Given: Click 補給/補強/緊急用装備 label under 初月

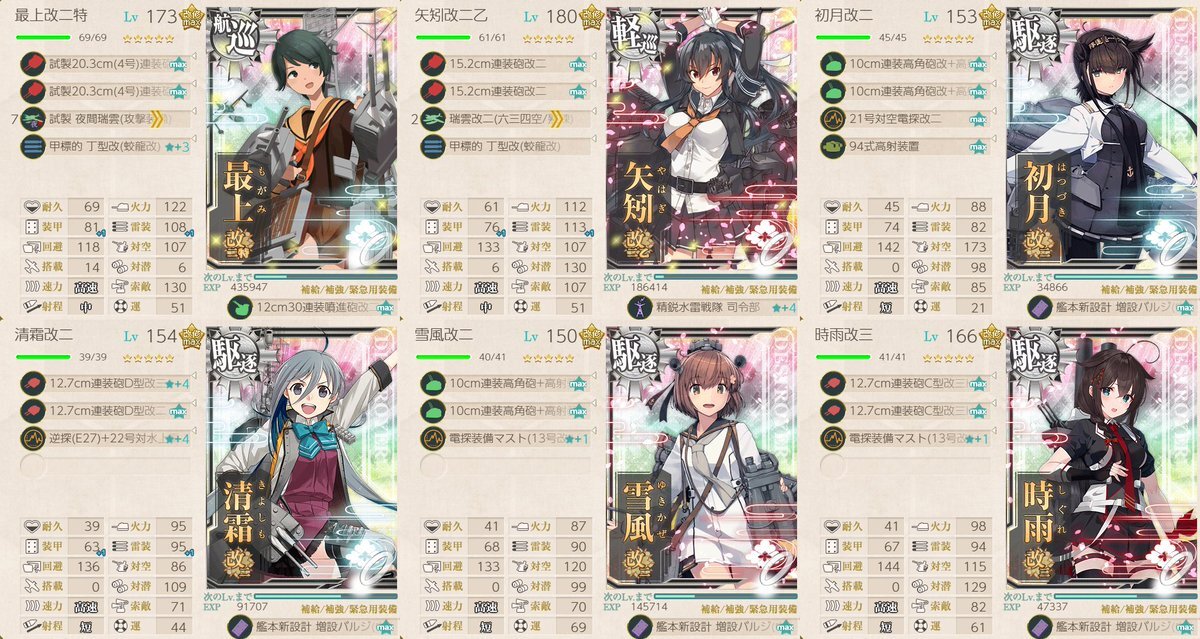Looking at the screenshot, I should click(1148, 288).
